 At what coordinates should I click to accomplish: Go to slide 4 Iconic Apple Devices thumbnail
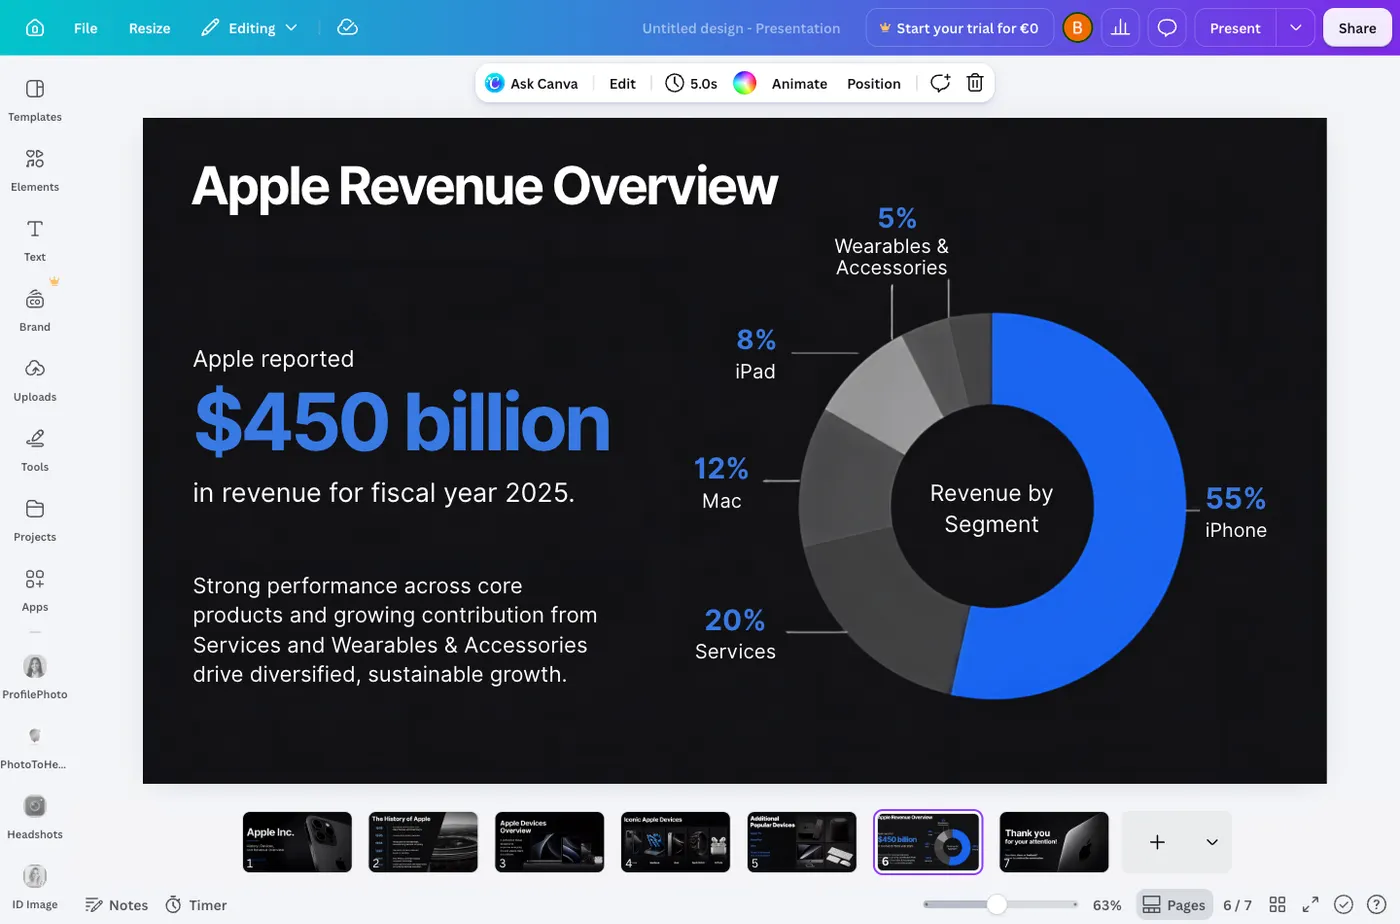click(675, 842)
